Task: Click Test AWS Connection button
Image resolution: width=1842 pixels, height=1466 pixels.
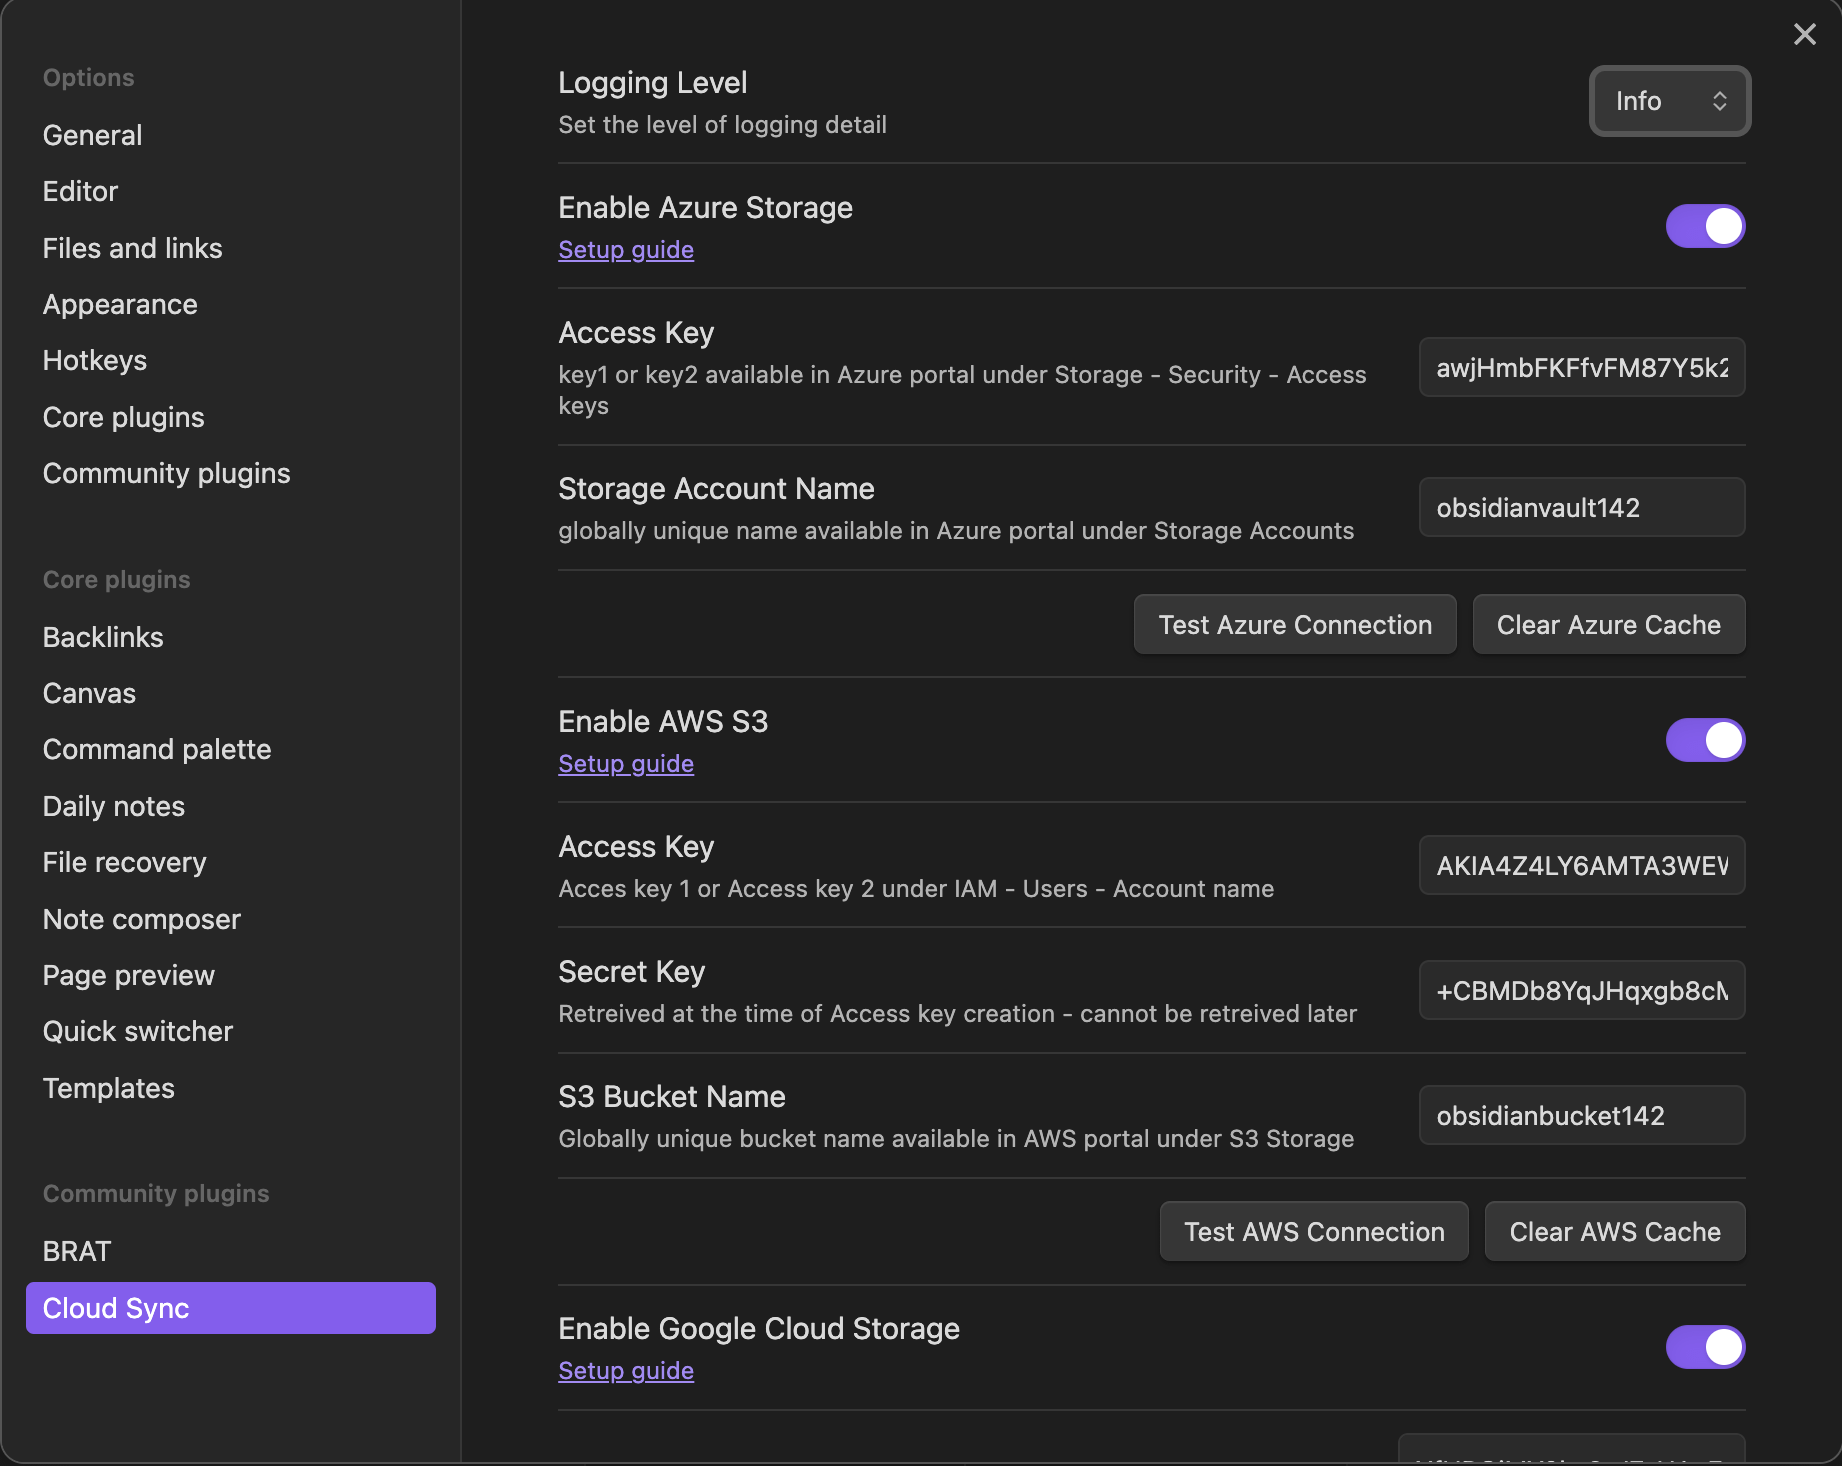Action: [1314, 1232]
